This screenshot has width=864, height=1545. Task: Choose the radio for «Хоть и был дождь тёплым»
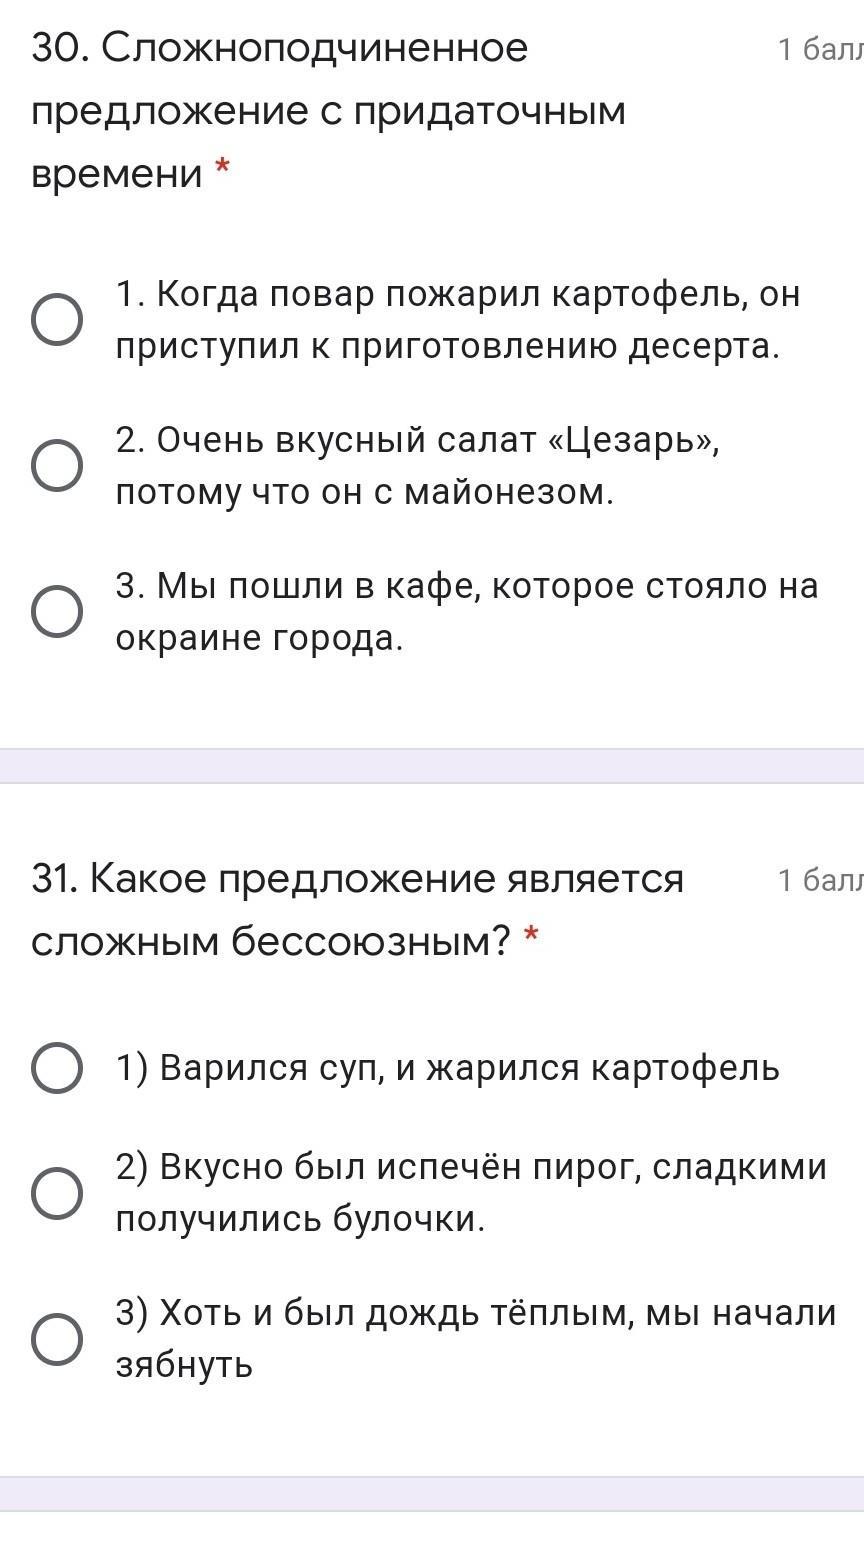click(57, 1339)
